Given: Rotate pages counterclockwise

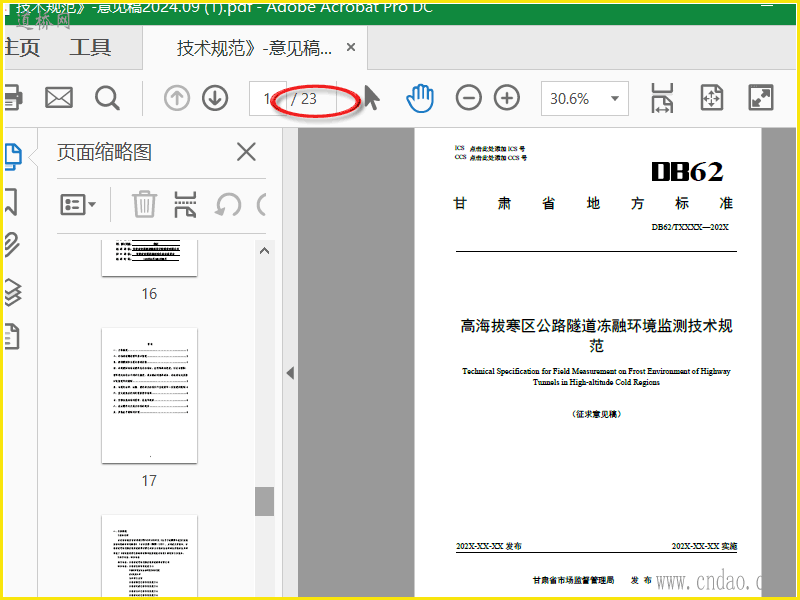Looking at the screenshot, I should pos(228,205).
